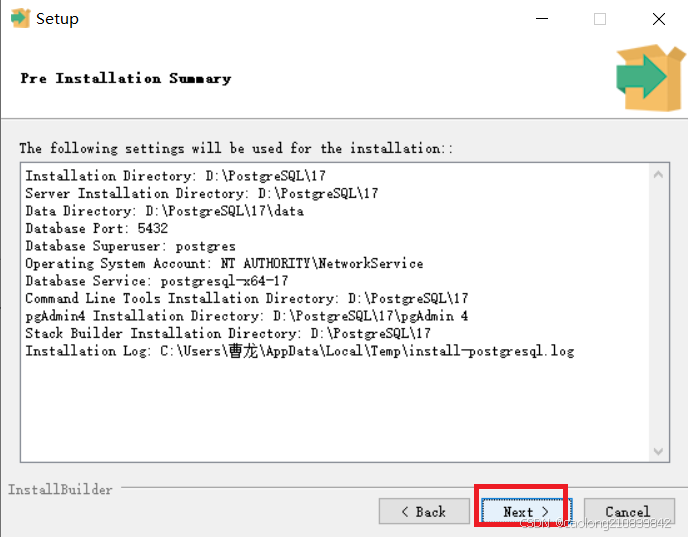Select the 'Database Service: postgresql-x64-17' line
Screen dimensions: 688x537
click(157, 281)
